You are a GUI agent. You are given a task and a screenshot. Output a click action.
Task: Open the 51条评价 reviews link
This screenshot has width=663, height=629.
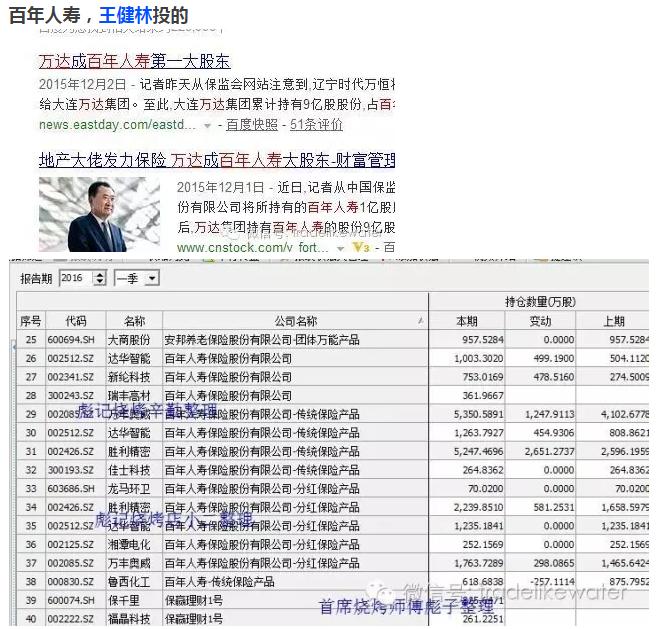(316, 125)
